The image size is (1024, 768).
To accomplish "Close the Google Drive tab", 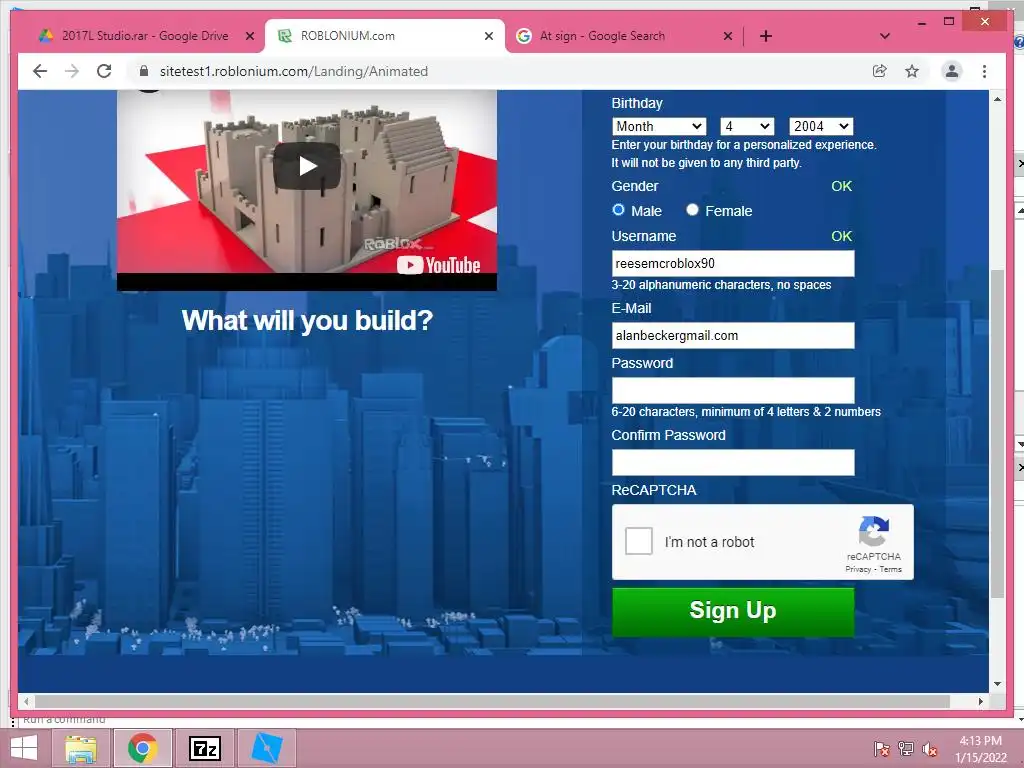I will pyautogui.click(x=249, y=36).
